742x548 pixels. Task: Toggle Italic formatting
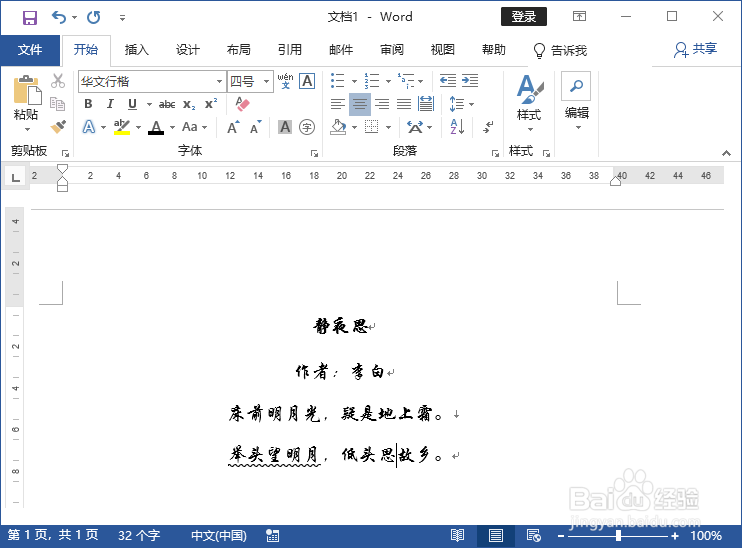110,104
